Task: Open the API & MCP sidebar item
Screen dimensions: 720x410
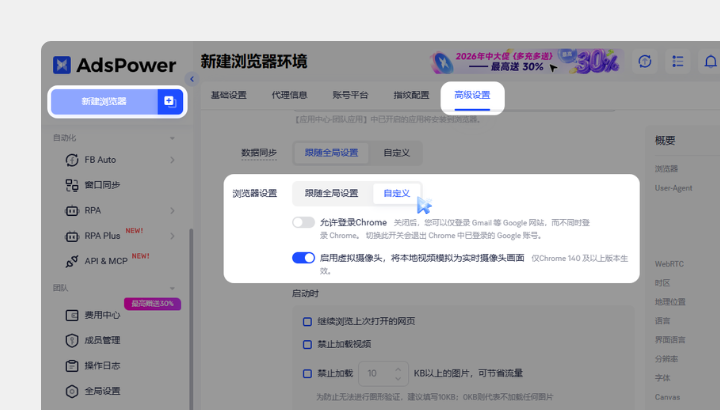Action: [x=106, y=261]
